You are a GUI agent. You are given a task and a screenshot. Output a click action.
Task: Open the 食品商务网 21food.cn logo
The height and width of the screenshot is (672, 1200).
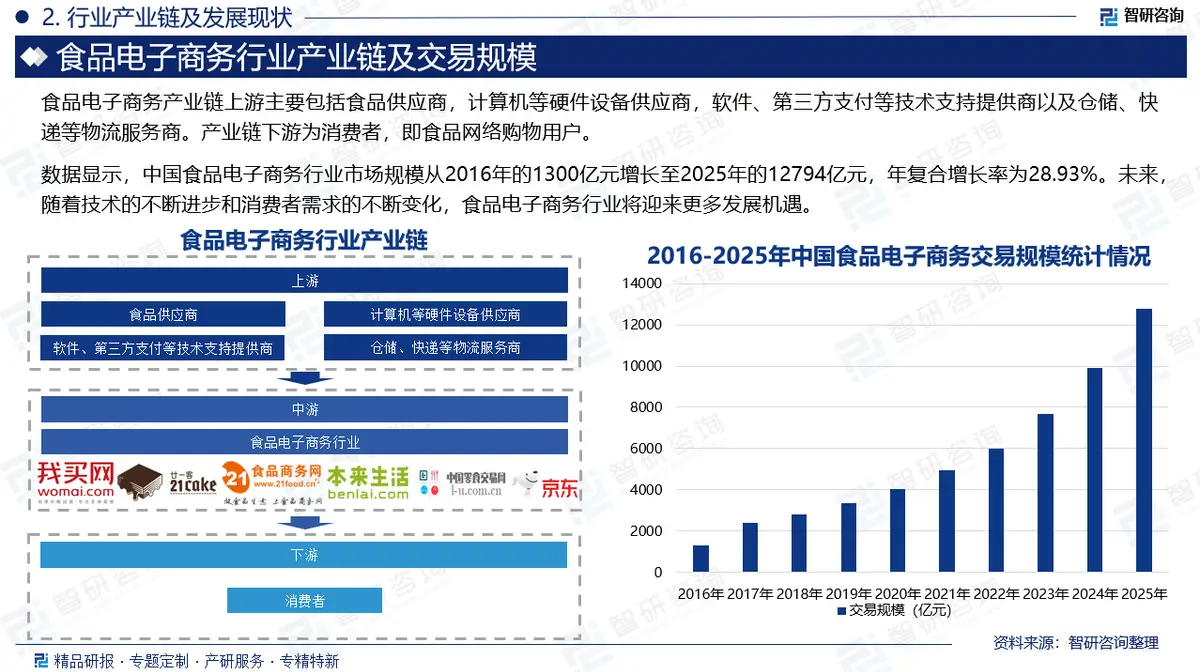pyautogui.click(x=272, y=481)
